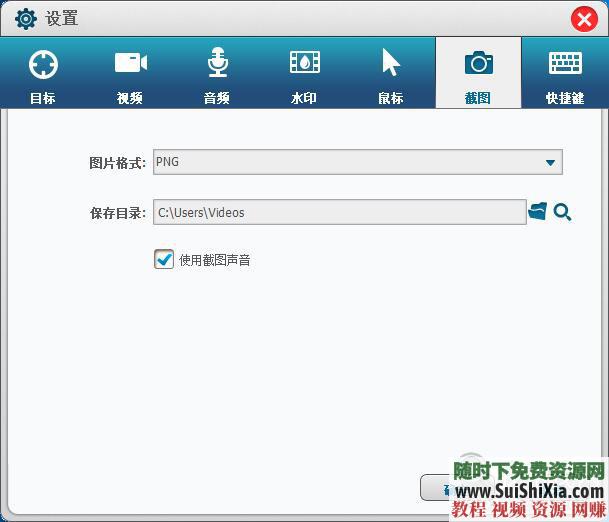Switch to the 音频 tab label
Viewport: 609px width, 522px height.
coord(217,98)
